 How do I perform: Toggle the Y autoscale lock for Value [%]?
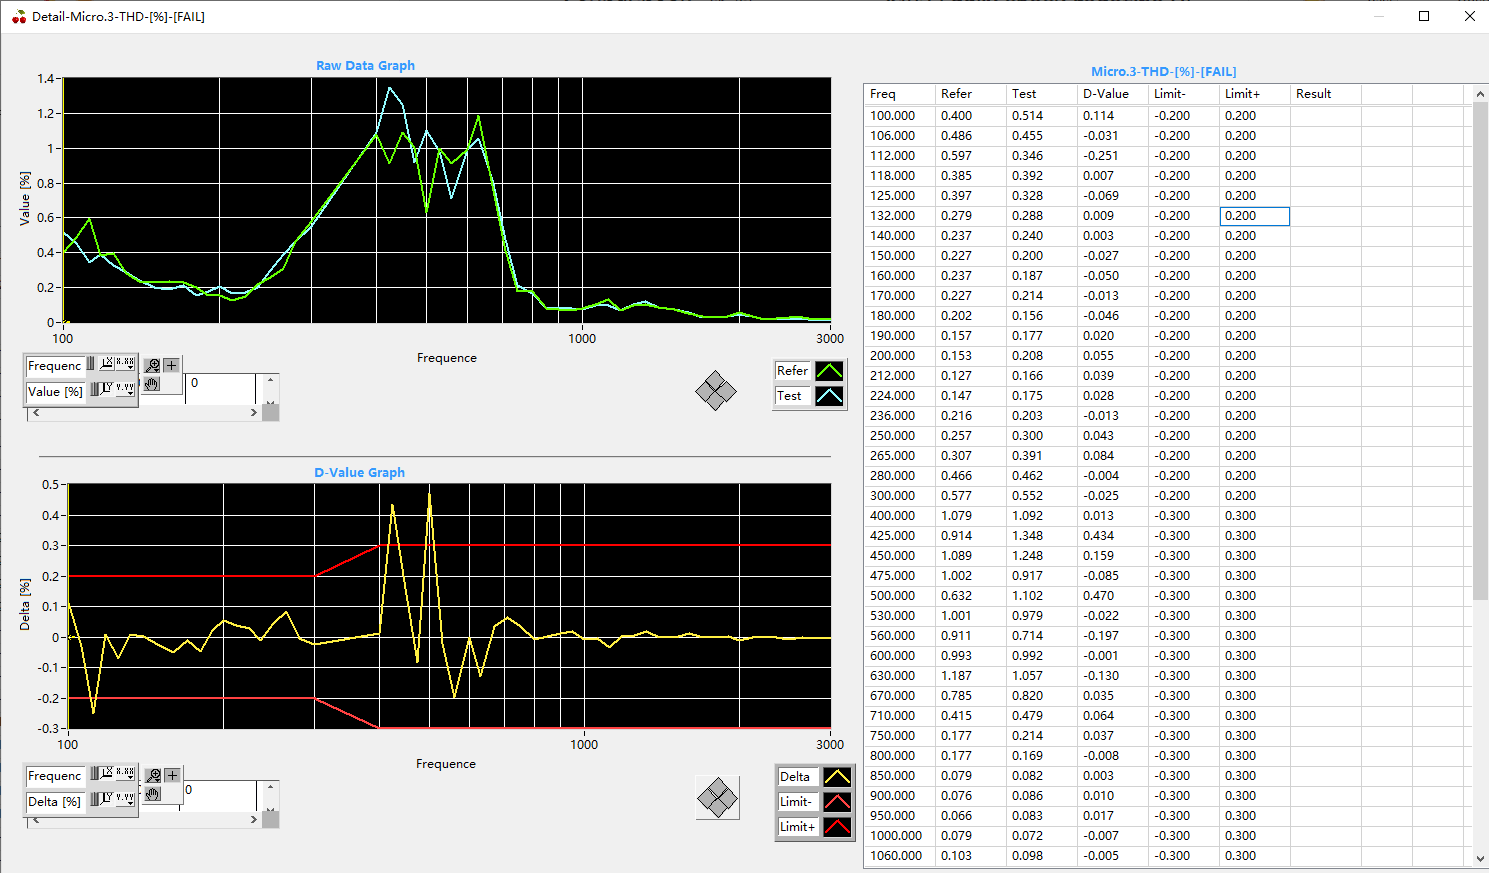[94, 389]
